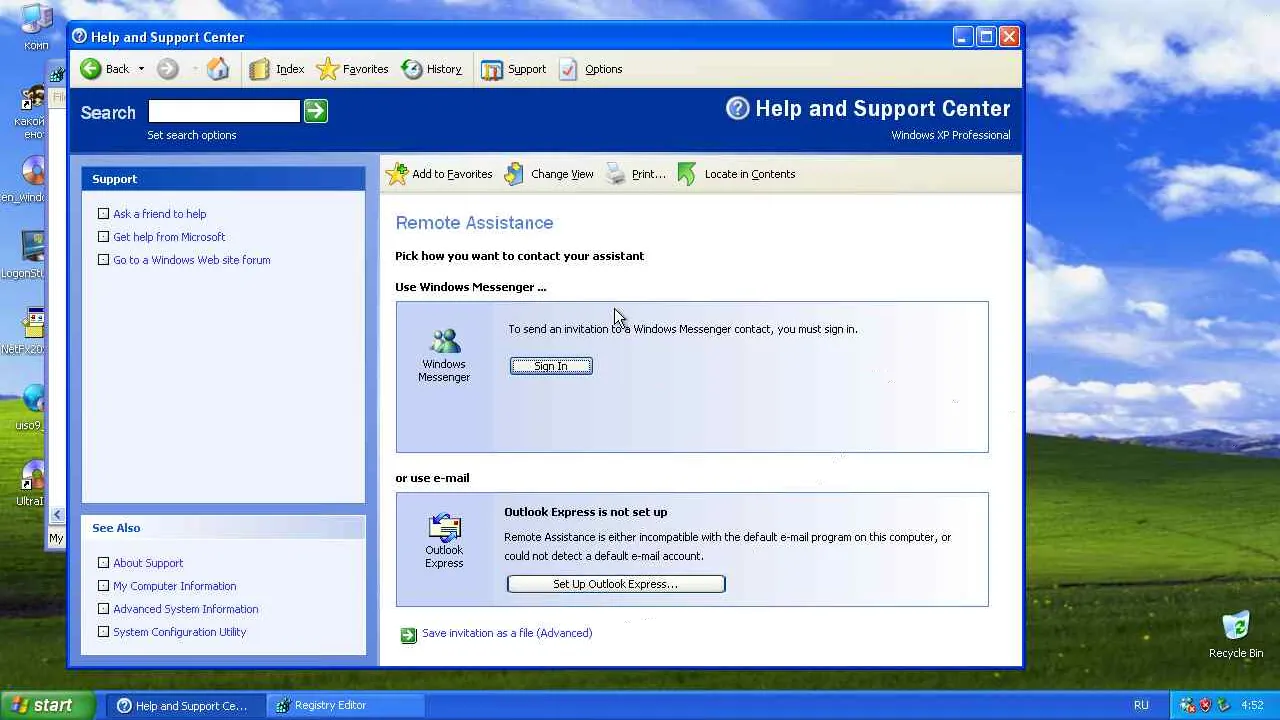Click Change View in the content toolbar
The image size is (1280, 720).
point(549,174)
